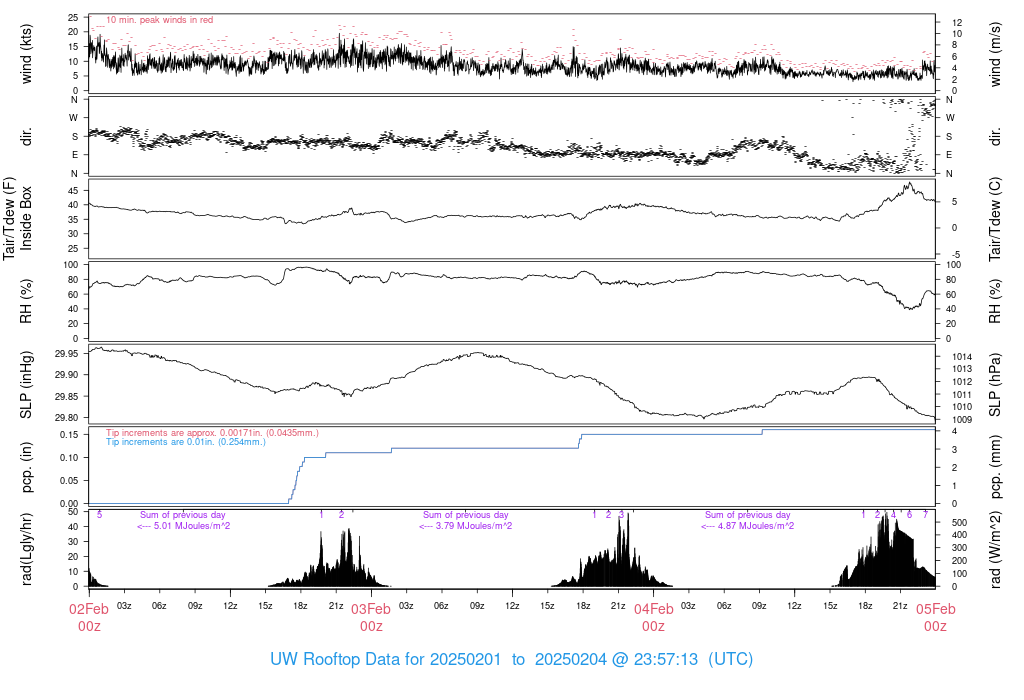Click the '0.15' tick on the precipitation axis

(69, 435)
